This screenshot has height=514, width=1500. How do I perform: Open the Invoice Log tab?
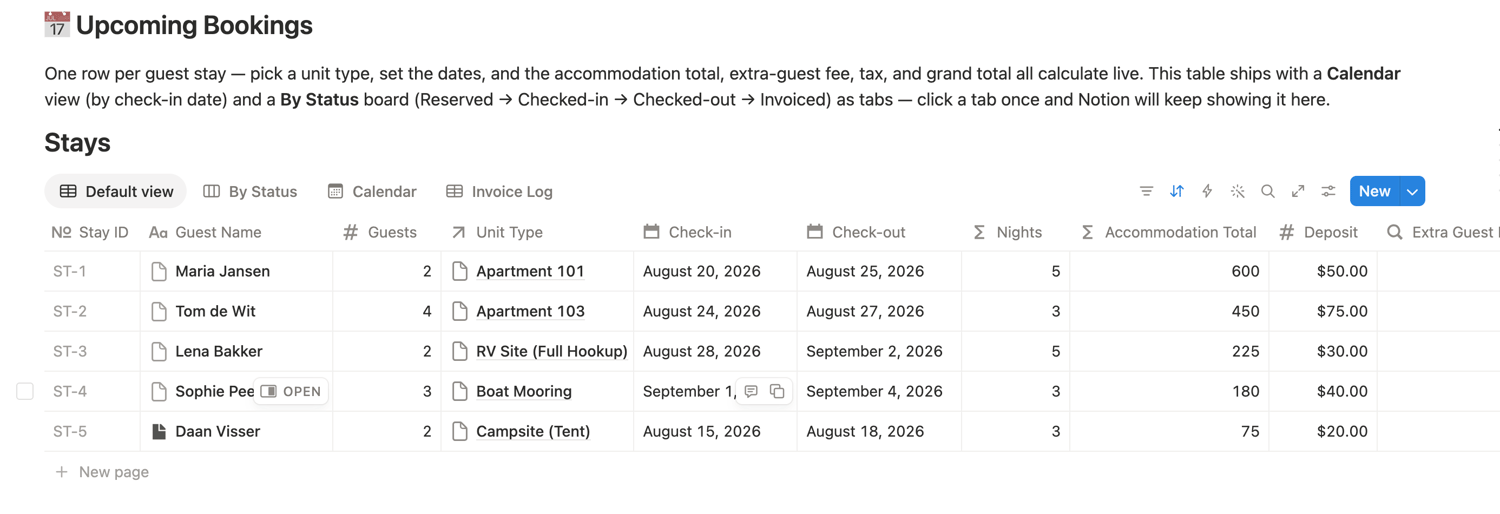499,191
